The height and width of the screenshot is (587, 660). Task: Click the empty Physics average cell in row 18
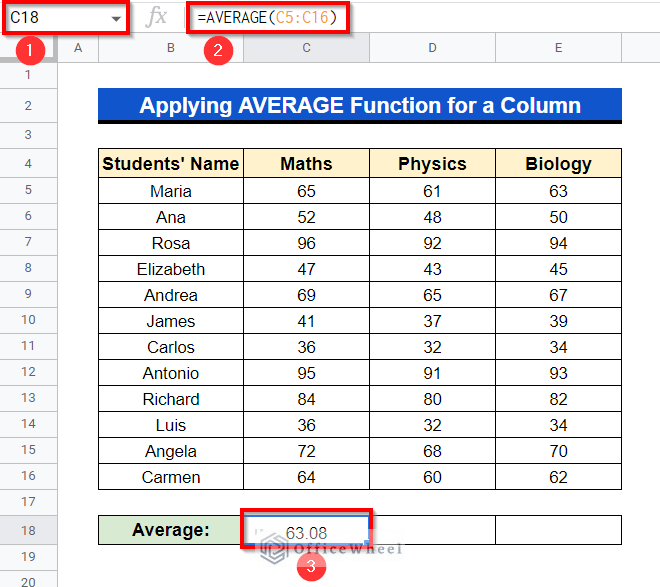432,530
